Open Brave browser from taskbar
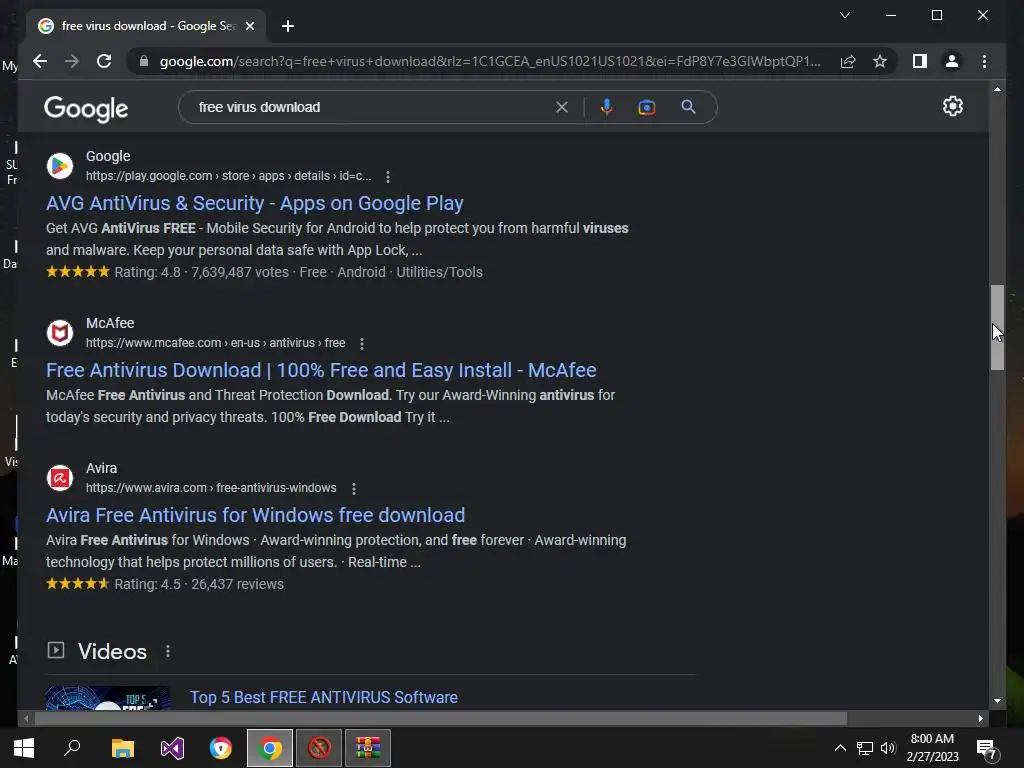 click(221, 748)
